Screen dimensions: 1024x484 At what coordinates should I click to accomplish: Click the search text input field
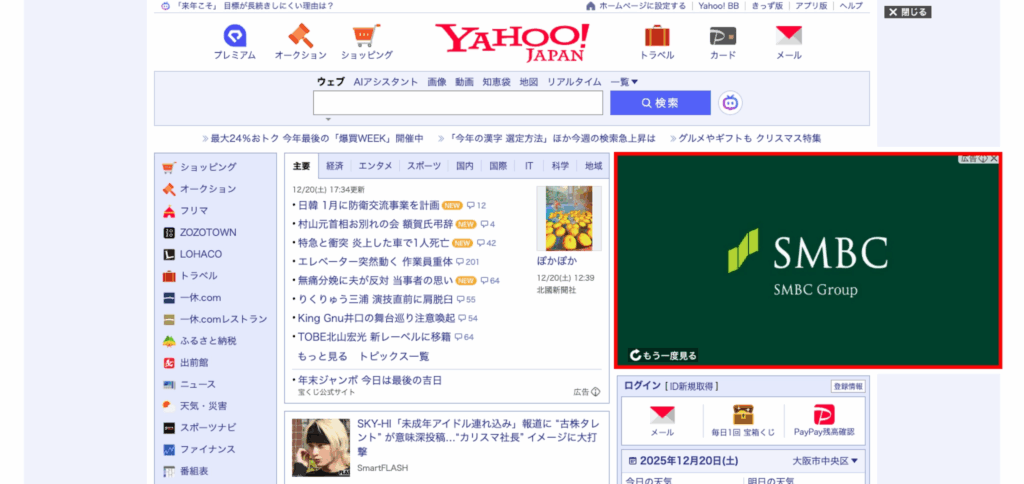[x=457, y=103]
